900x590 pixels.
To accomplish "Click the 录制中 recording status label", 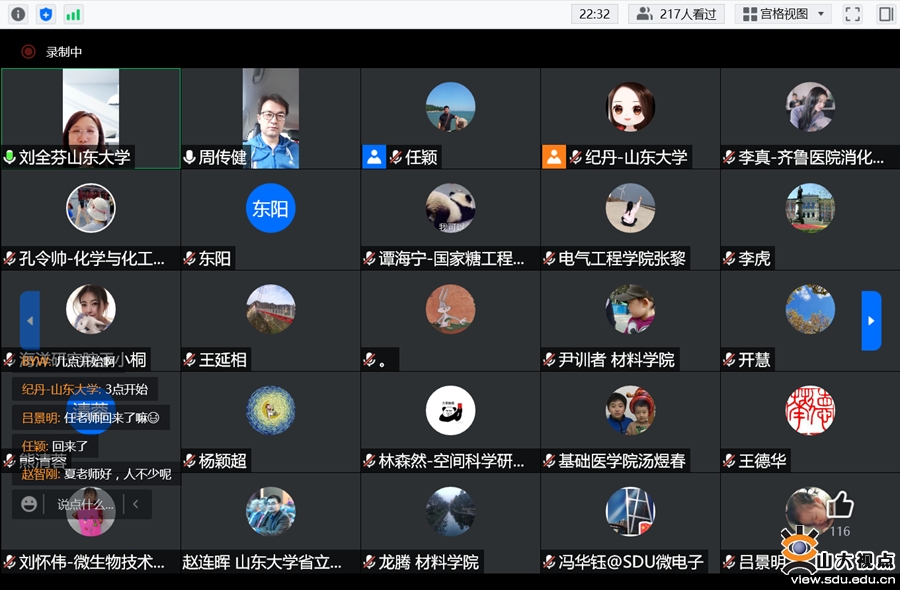I will (x=64, y=52).
